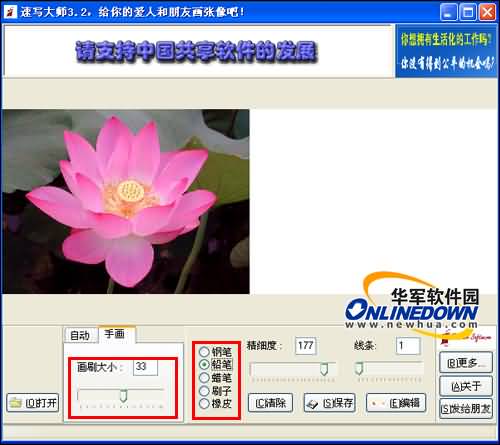Click the folder icon on Open button
500x445 pixels.
[15, 403]
